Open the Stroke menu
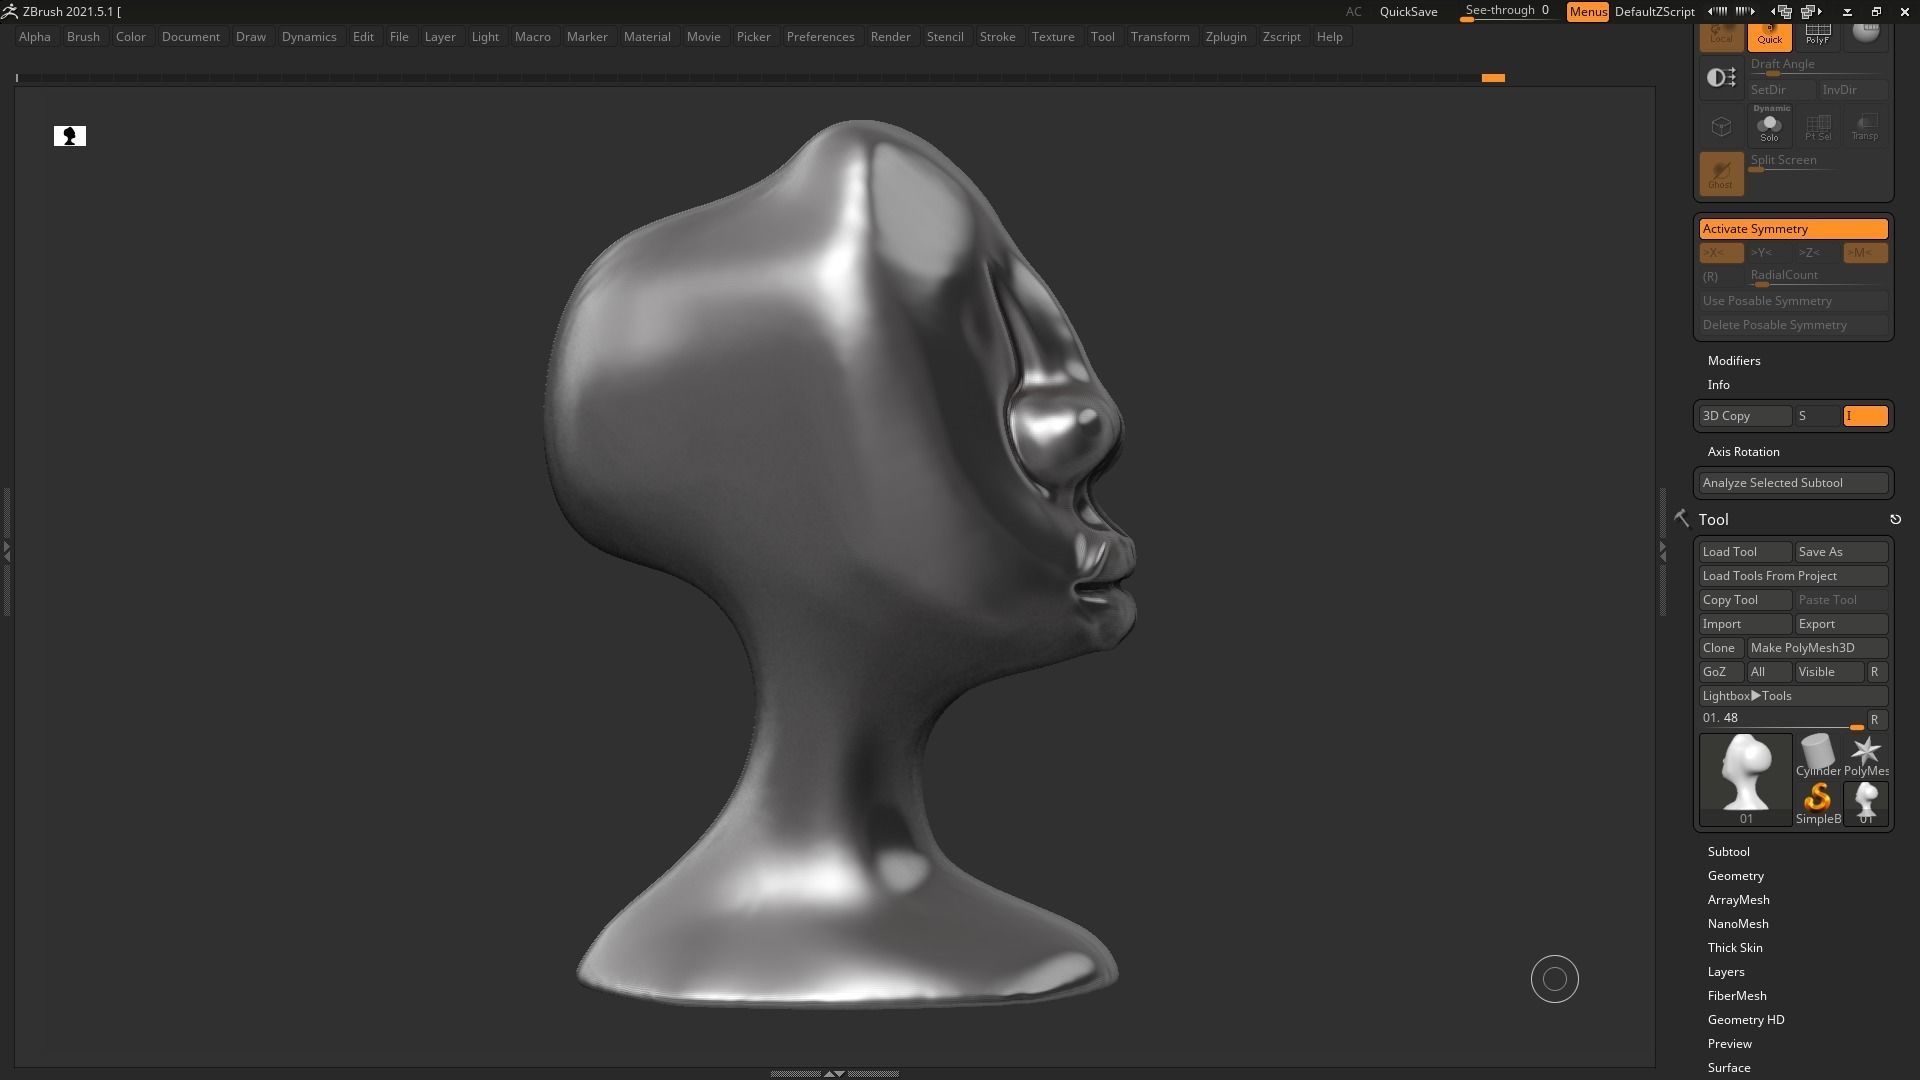Screen dimensions: 1920x1080 click(x=997, y=37)
